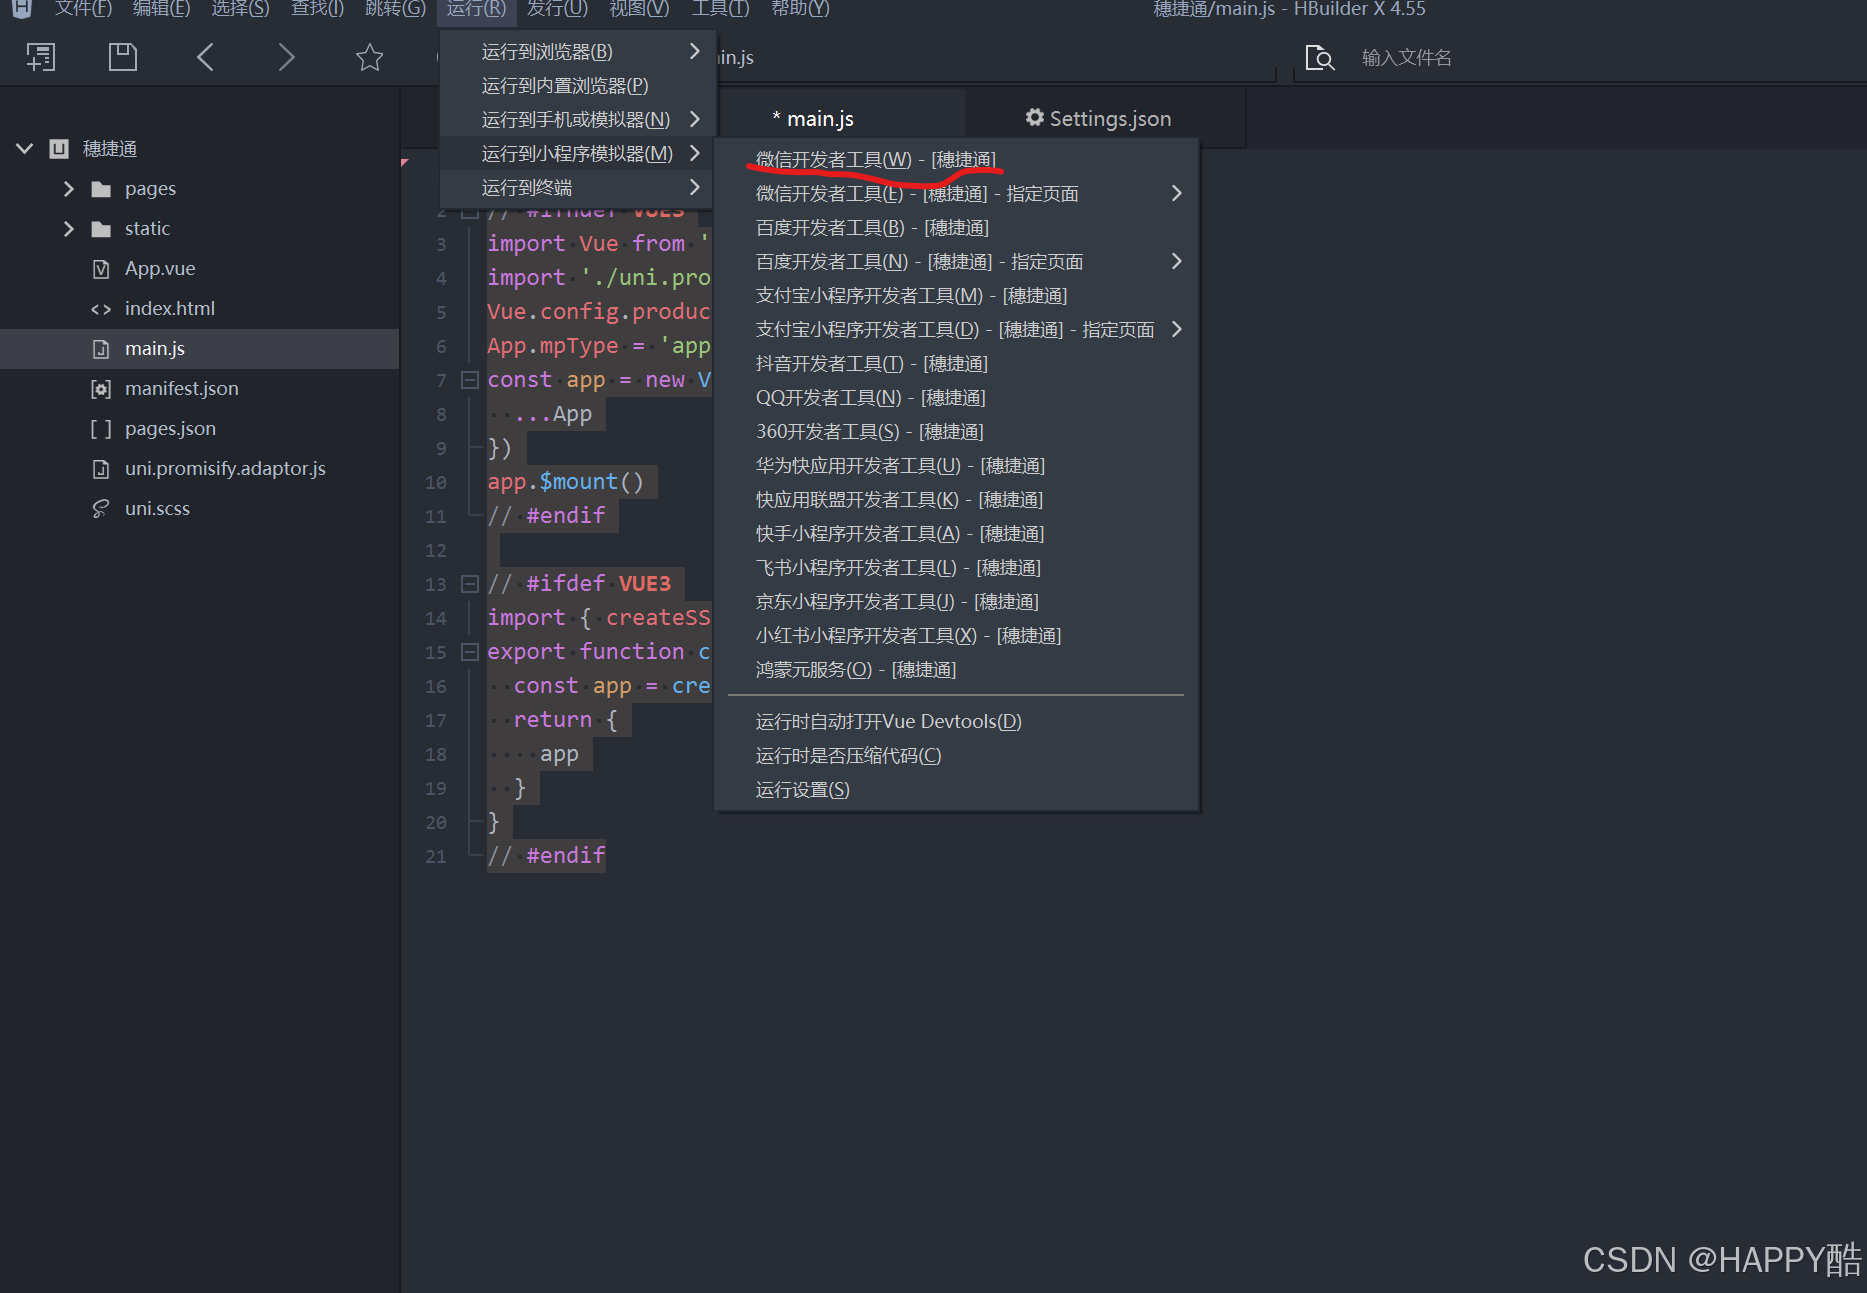Image resolution: width=1867 pixels, height=1293 pixels.
Task: Collapse the code fold at line 15
Action: pos(469,652)
